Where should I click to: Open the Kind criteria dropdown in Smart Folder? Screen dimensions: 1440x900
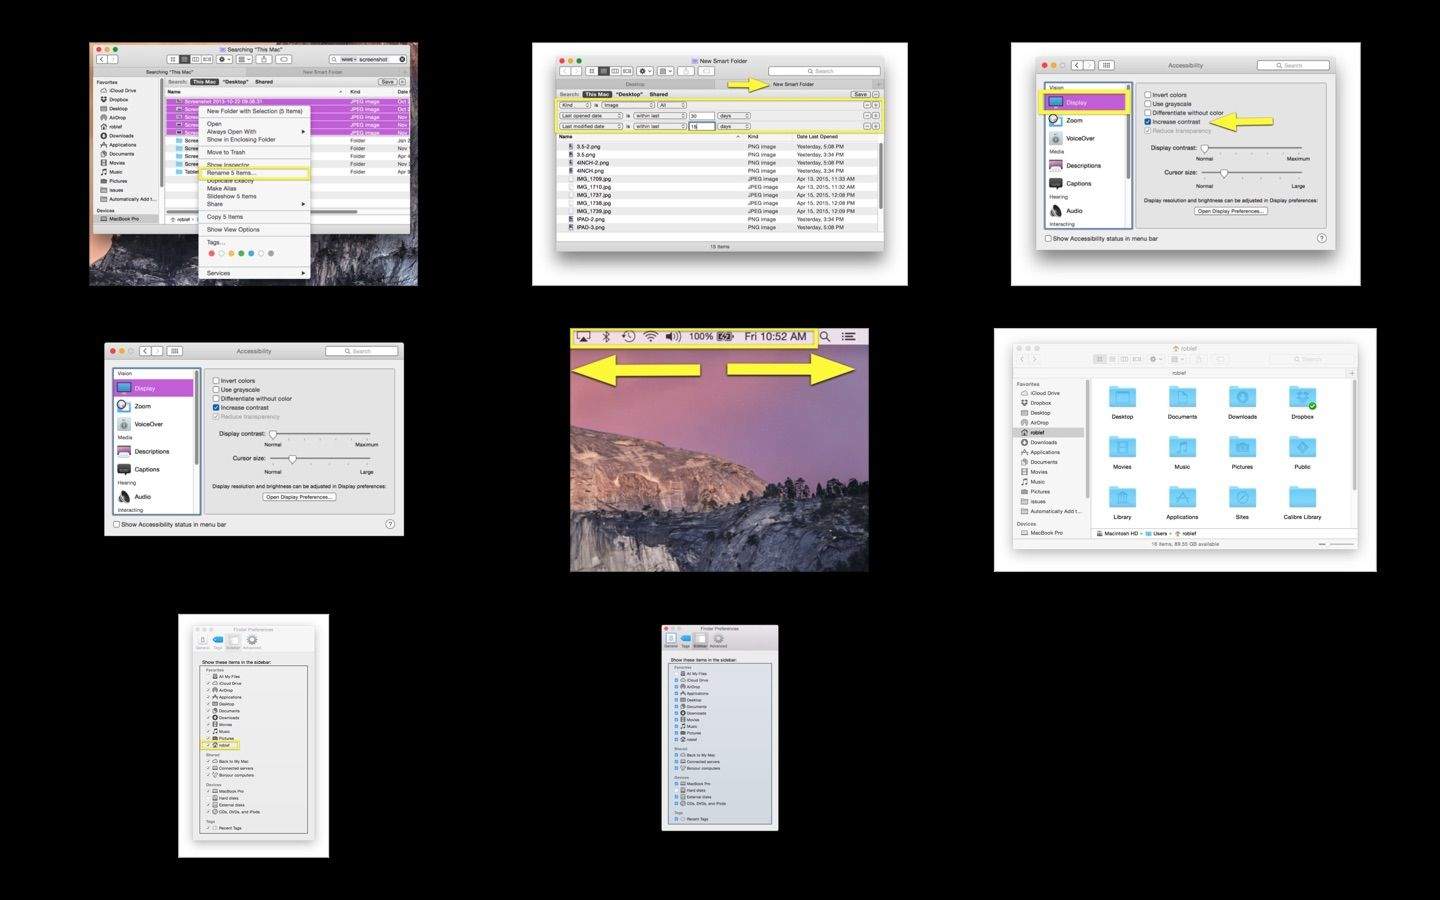[x=575, y=105]
